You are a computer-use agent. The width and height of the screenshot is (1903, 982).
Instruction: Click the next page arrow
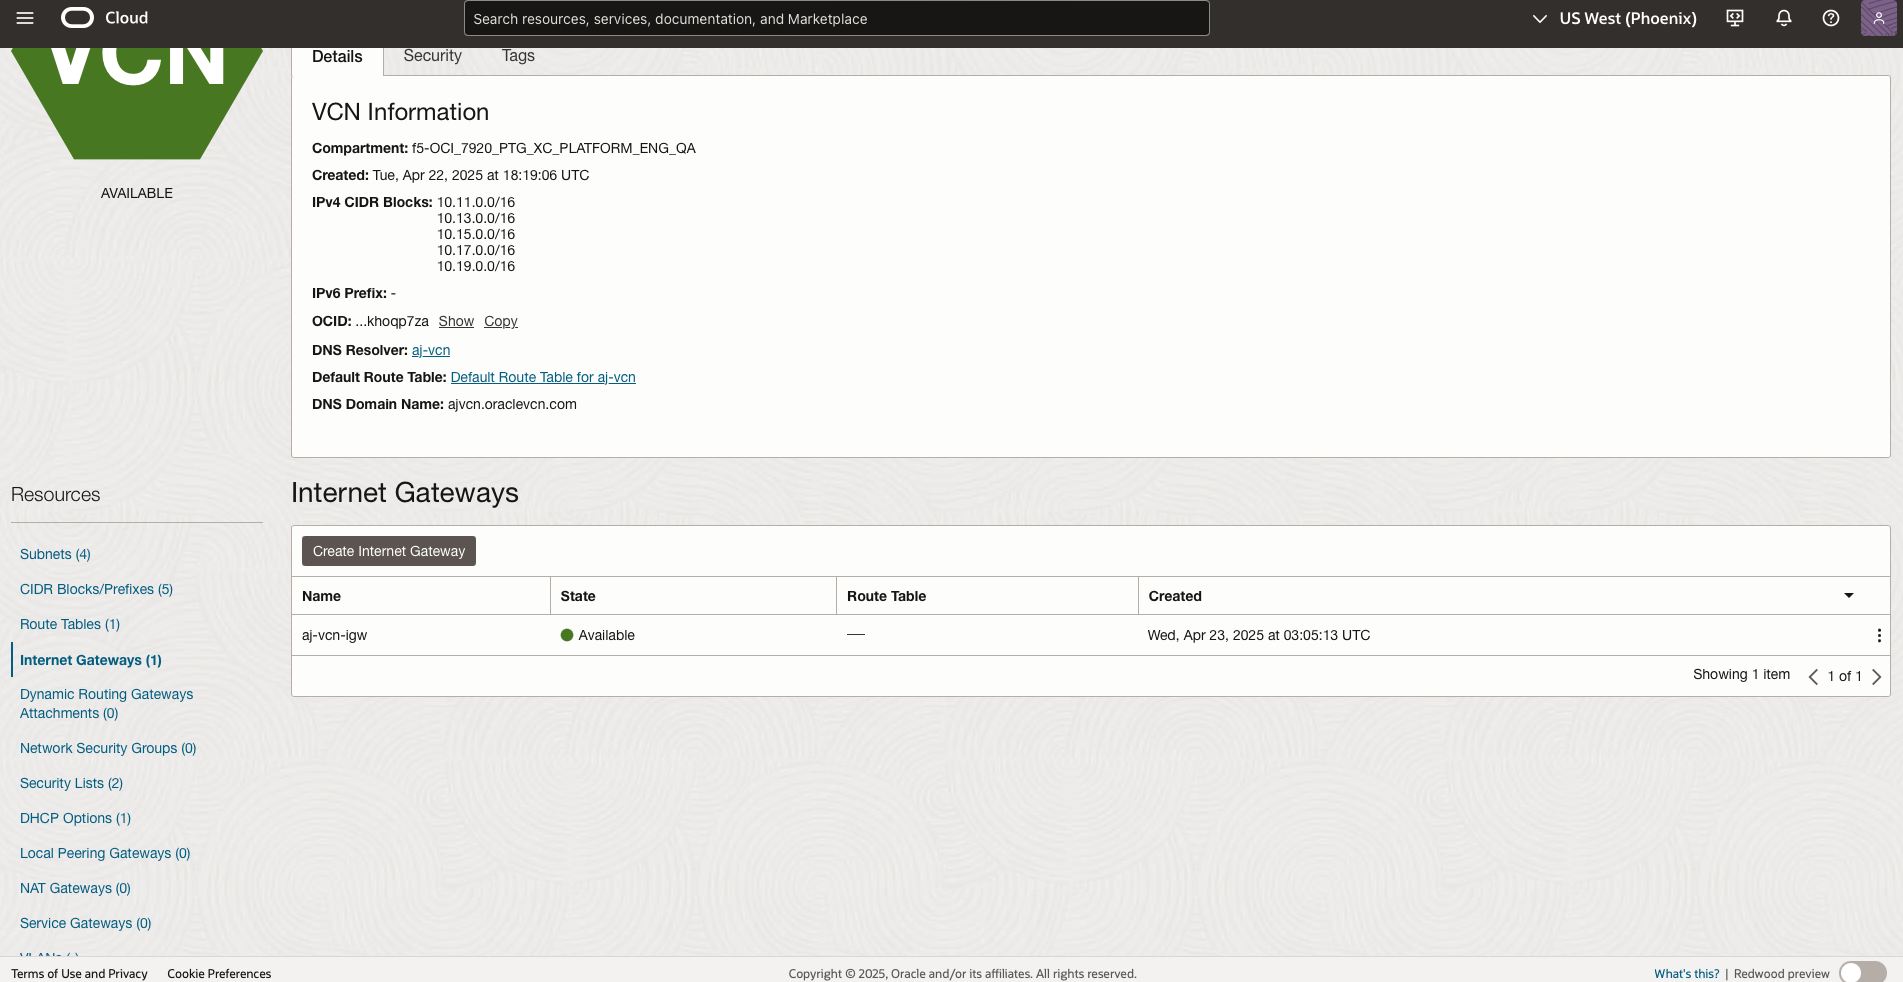pos(1877,676)
